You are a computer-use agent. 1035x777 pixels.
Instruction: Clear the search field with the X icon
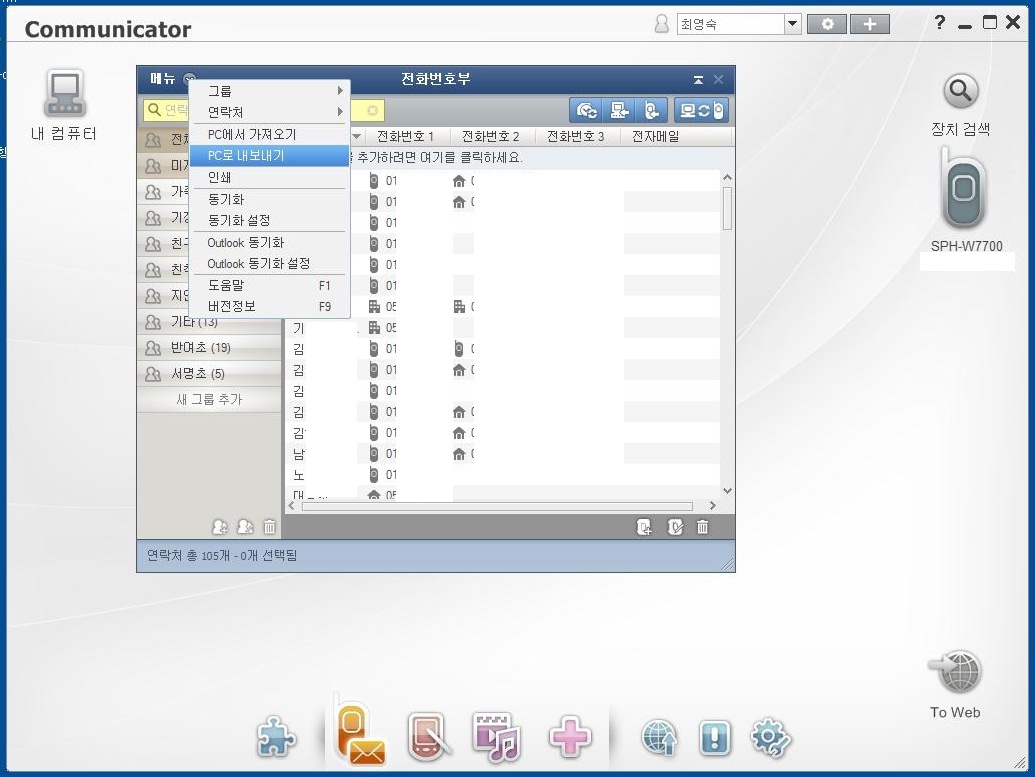point(372,110)
